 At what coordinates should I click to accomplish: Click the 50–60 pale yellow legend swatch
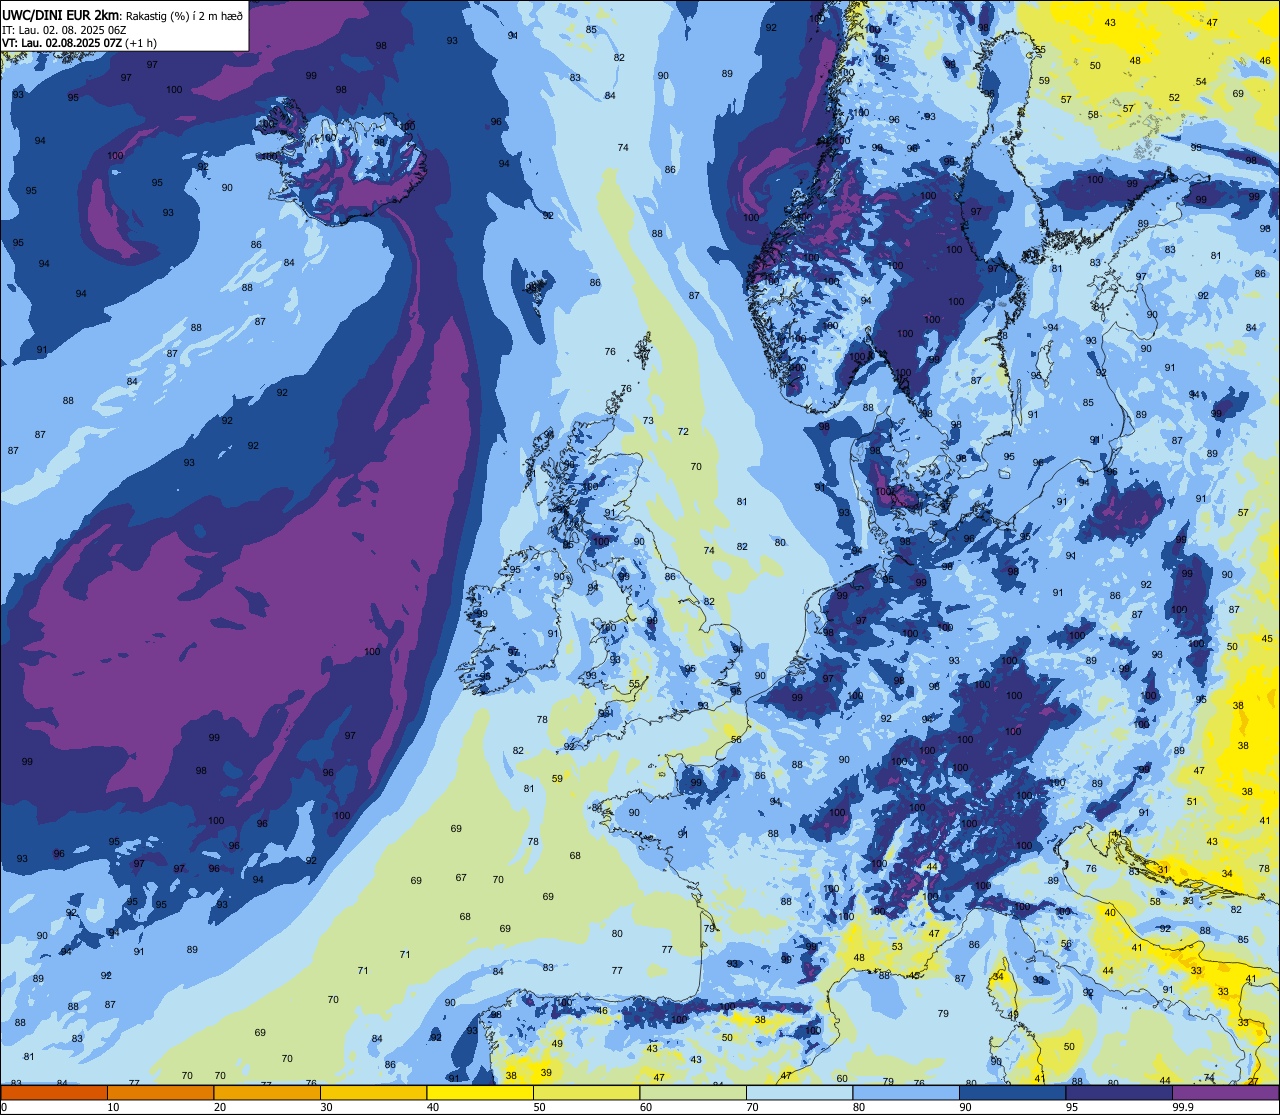[x=586, y=1093]
